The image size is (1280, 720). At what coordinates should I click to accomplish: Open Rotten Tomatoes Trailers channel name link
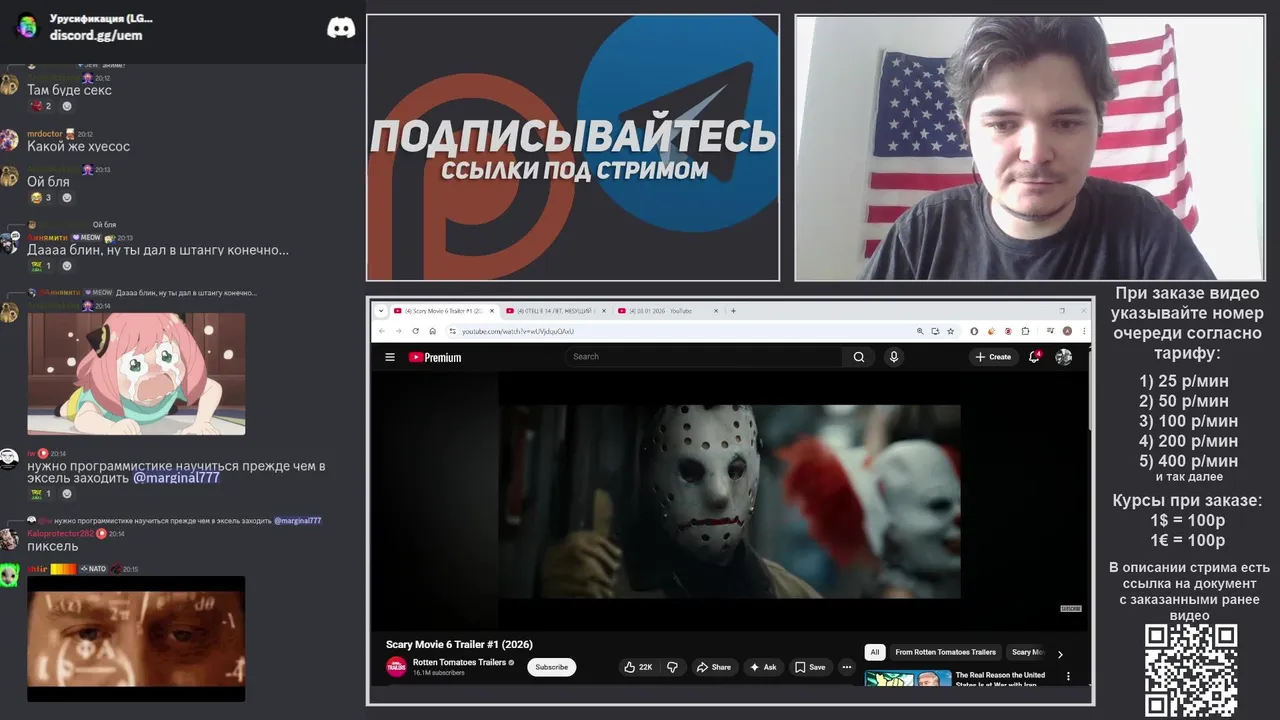click(x=459, y=662)
